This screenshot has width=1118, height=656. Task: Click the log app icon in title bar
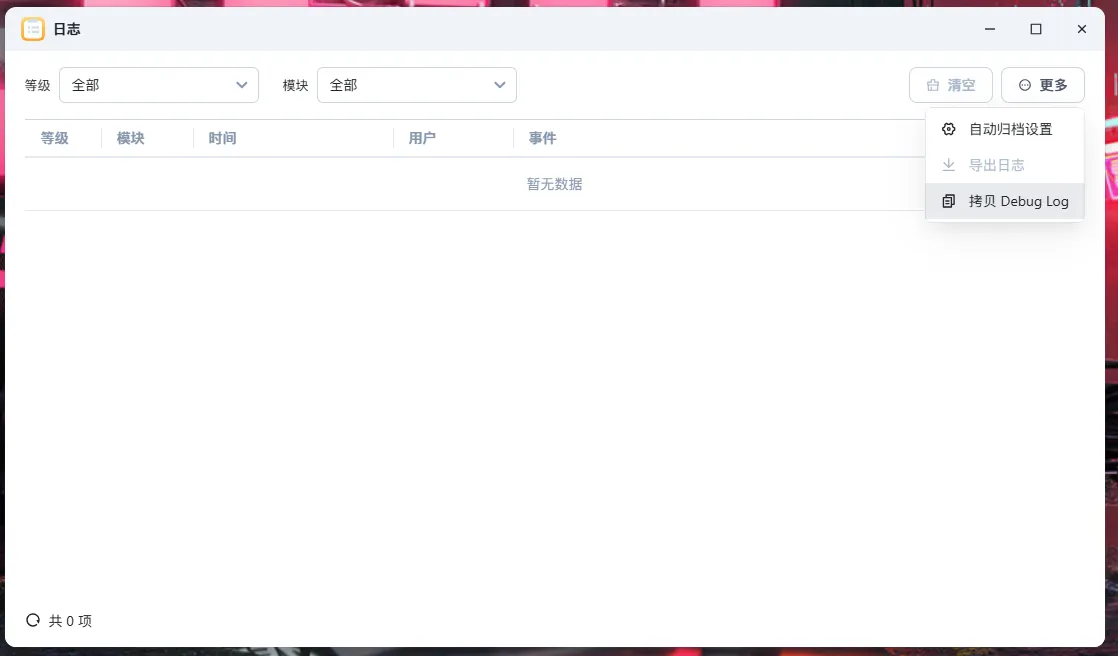(33, 29)
